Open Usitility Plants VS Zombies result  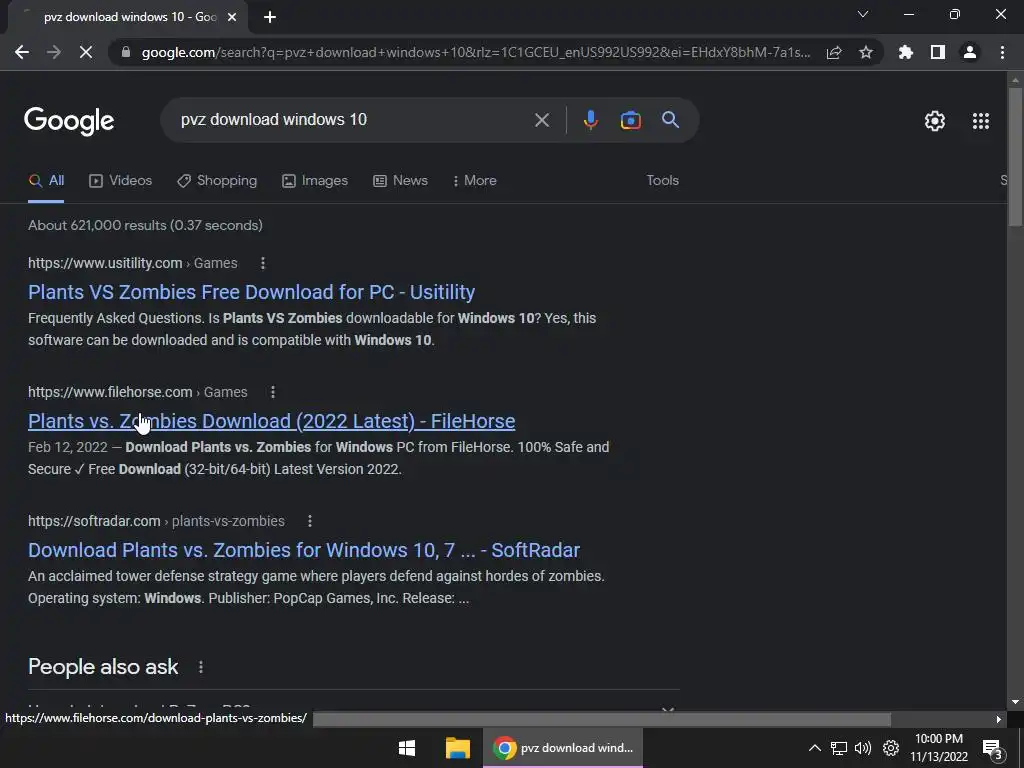[x=251, y=292]
